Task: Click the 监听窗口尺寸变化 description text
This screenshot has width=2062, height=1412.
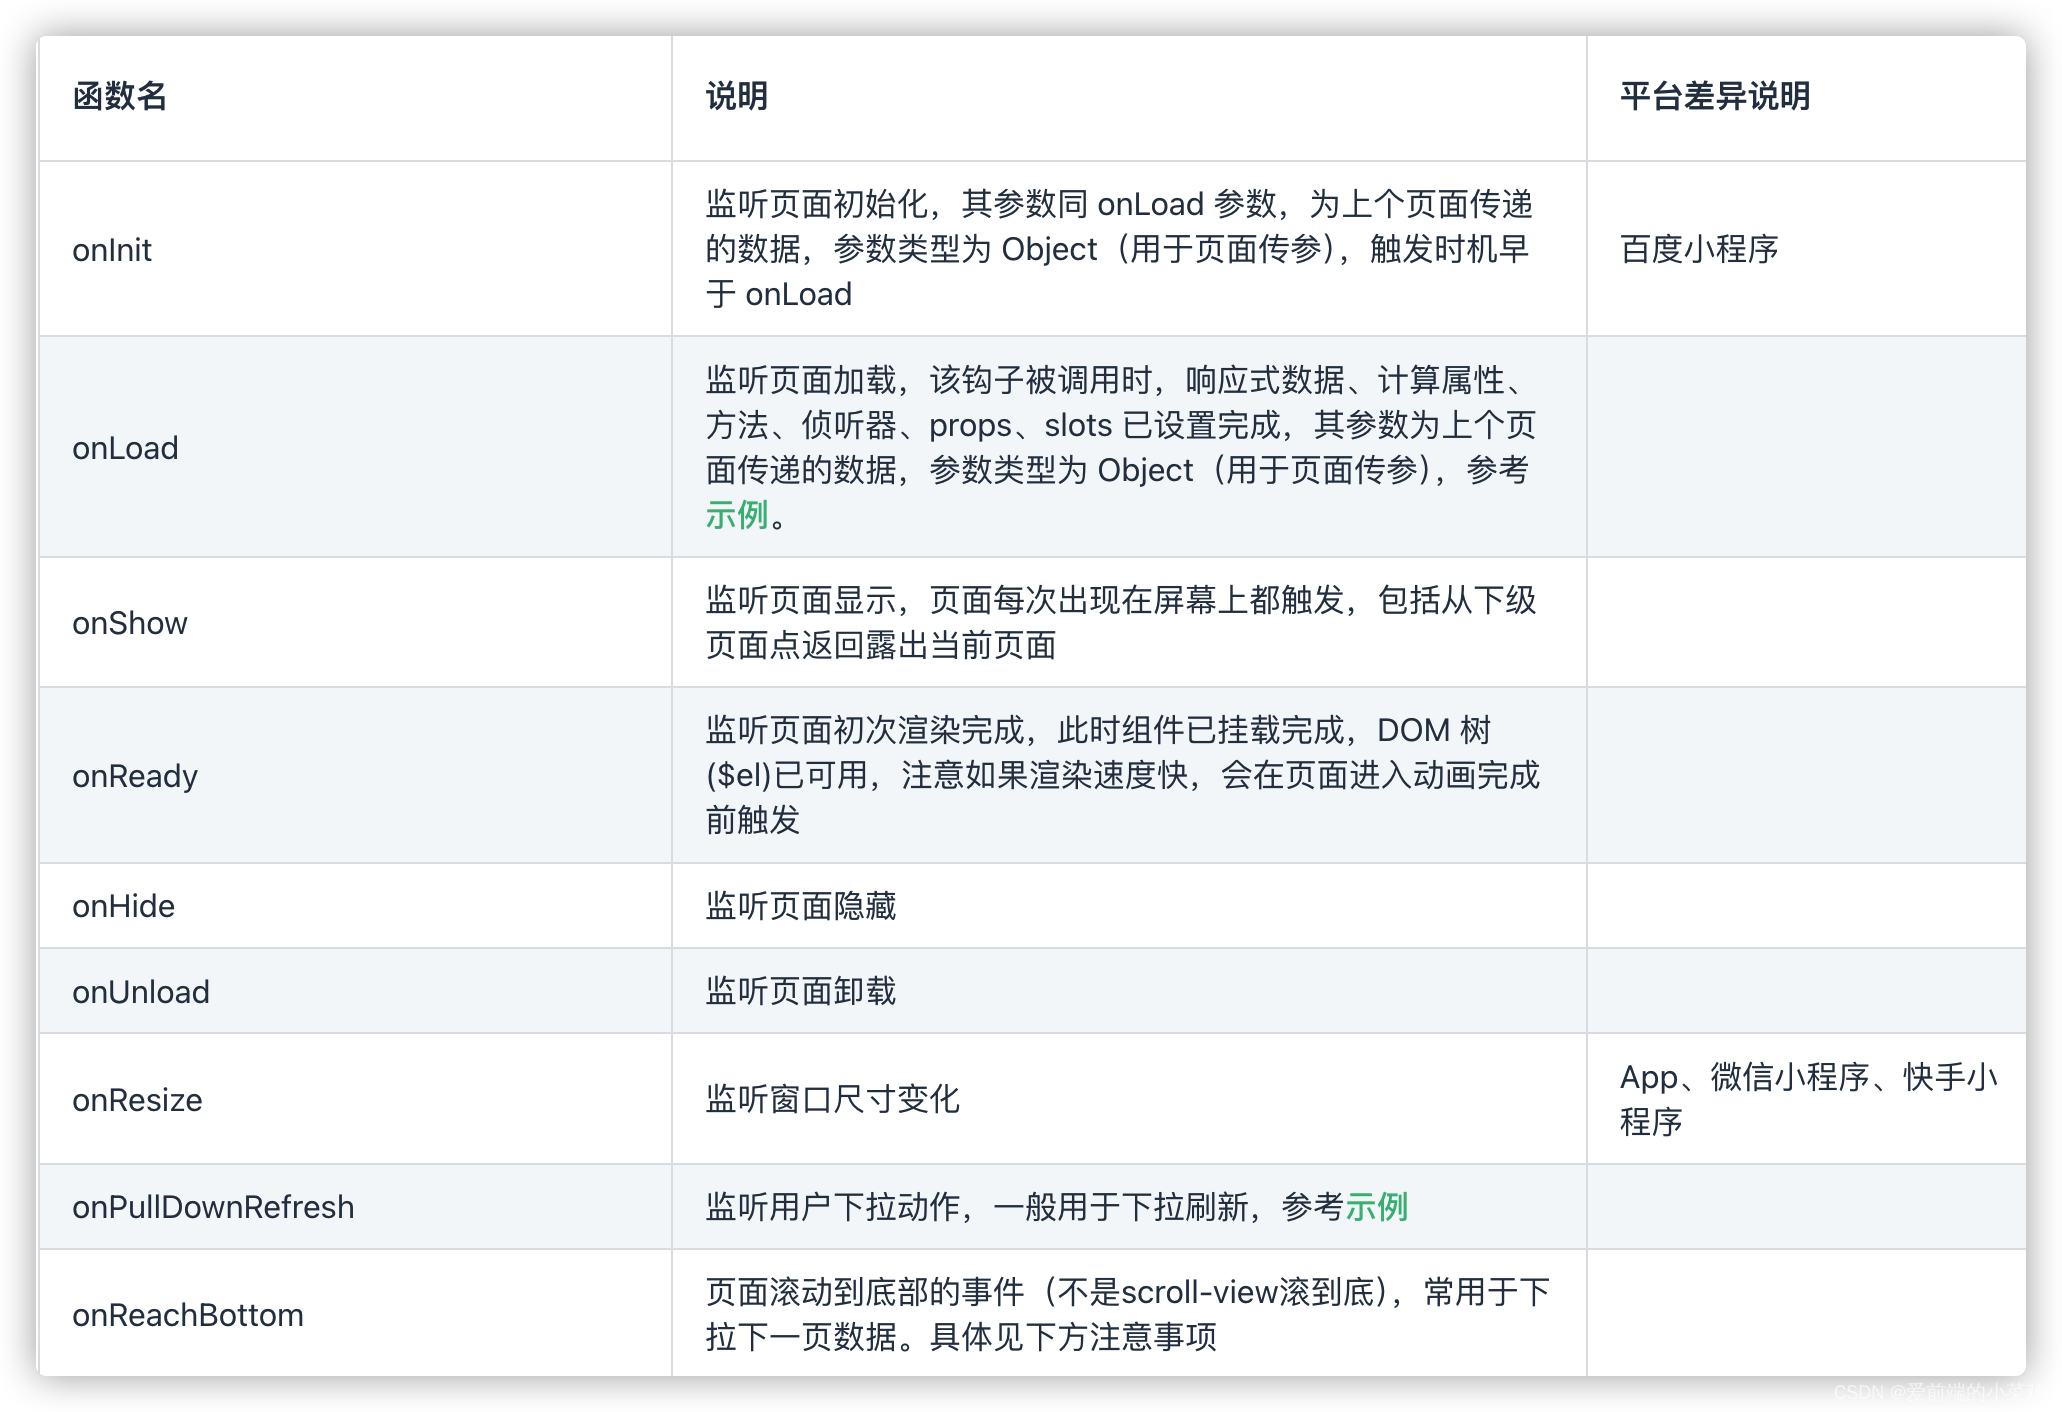Action: coord(832,1100)
